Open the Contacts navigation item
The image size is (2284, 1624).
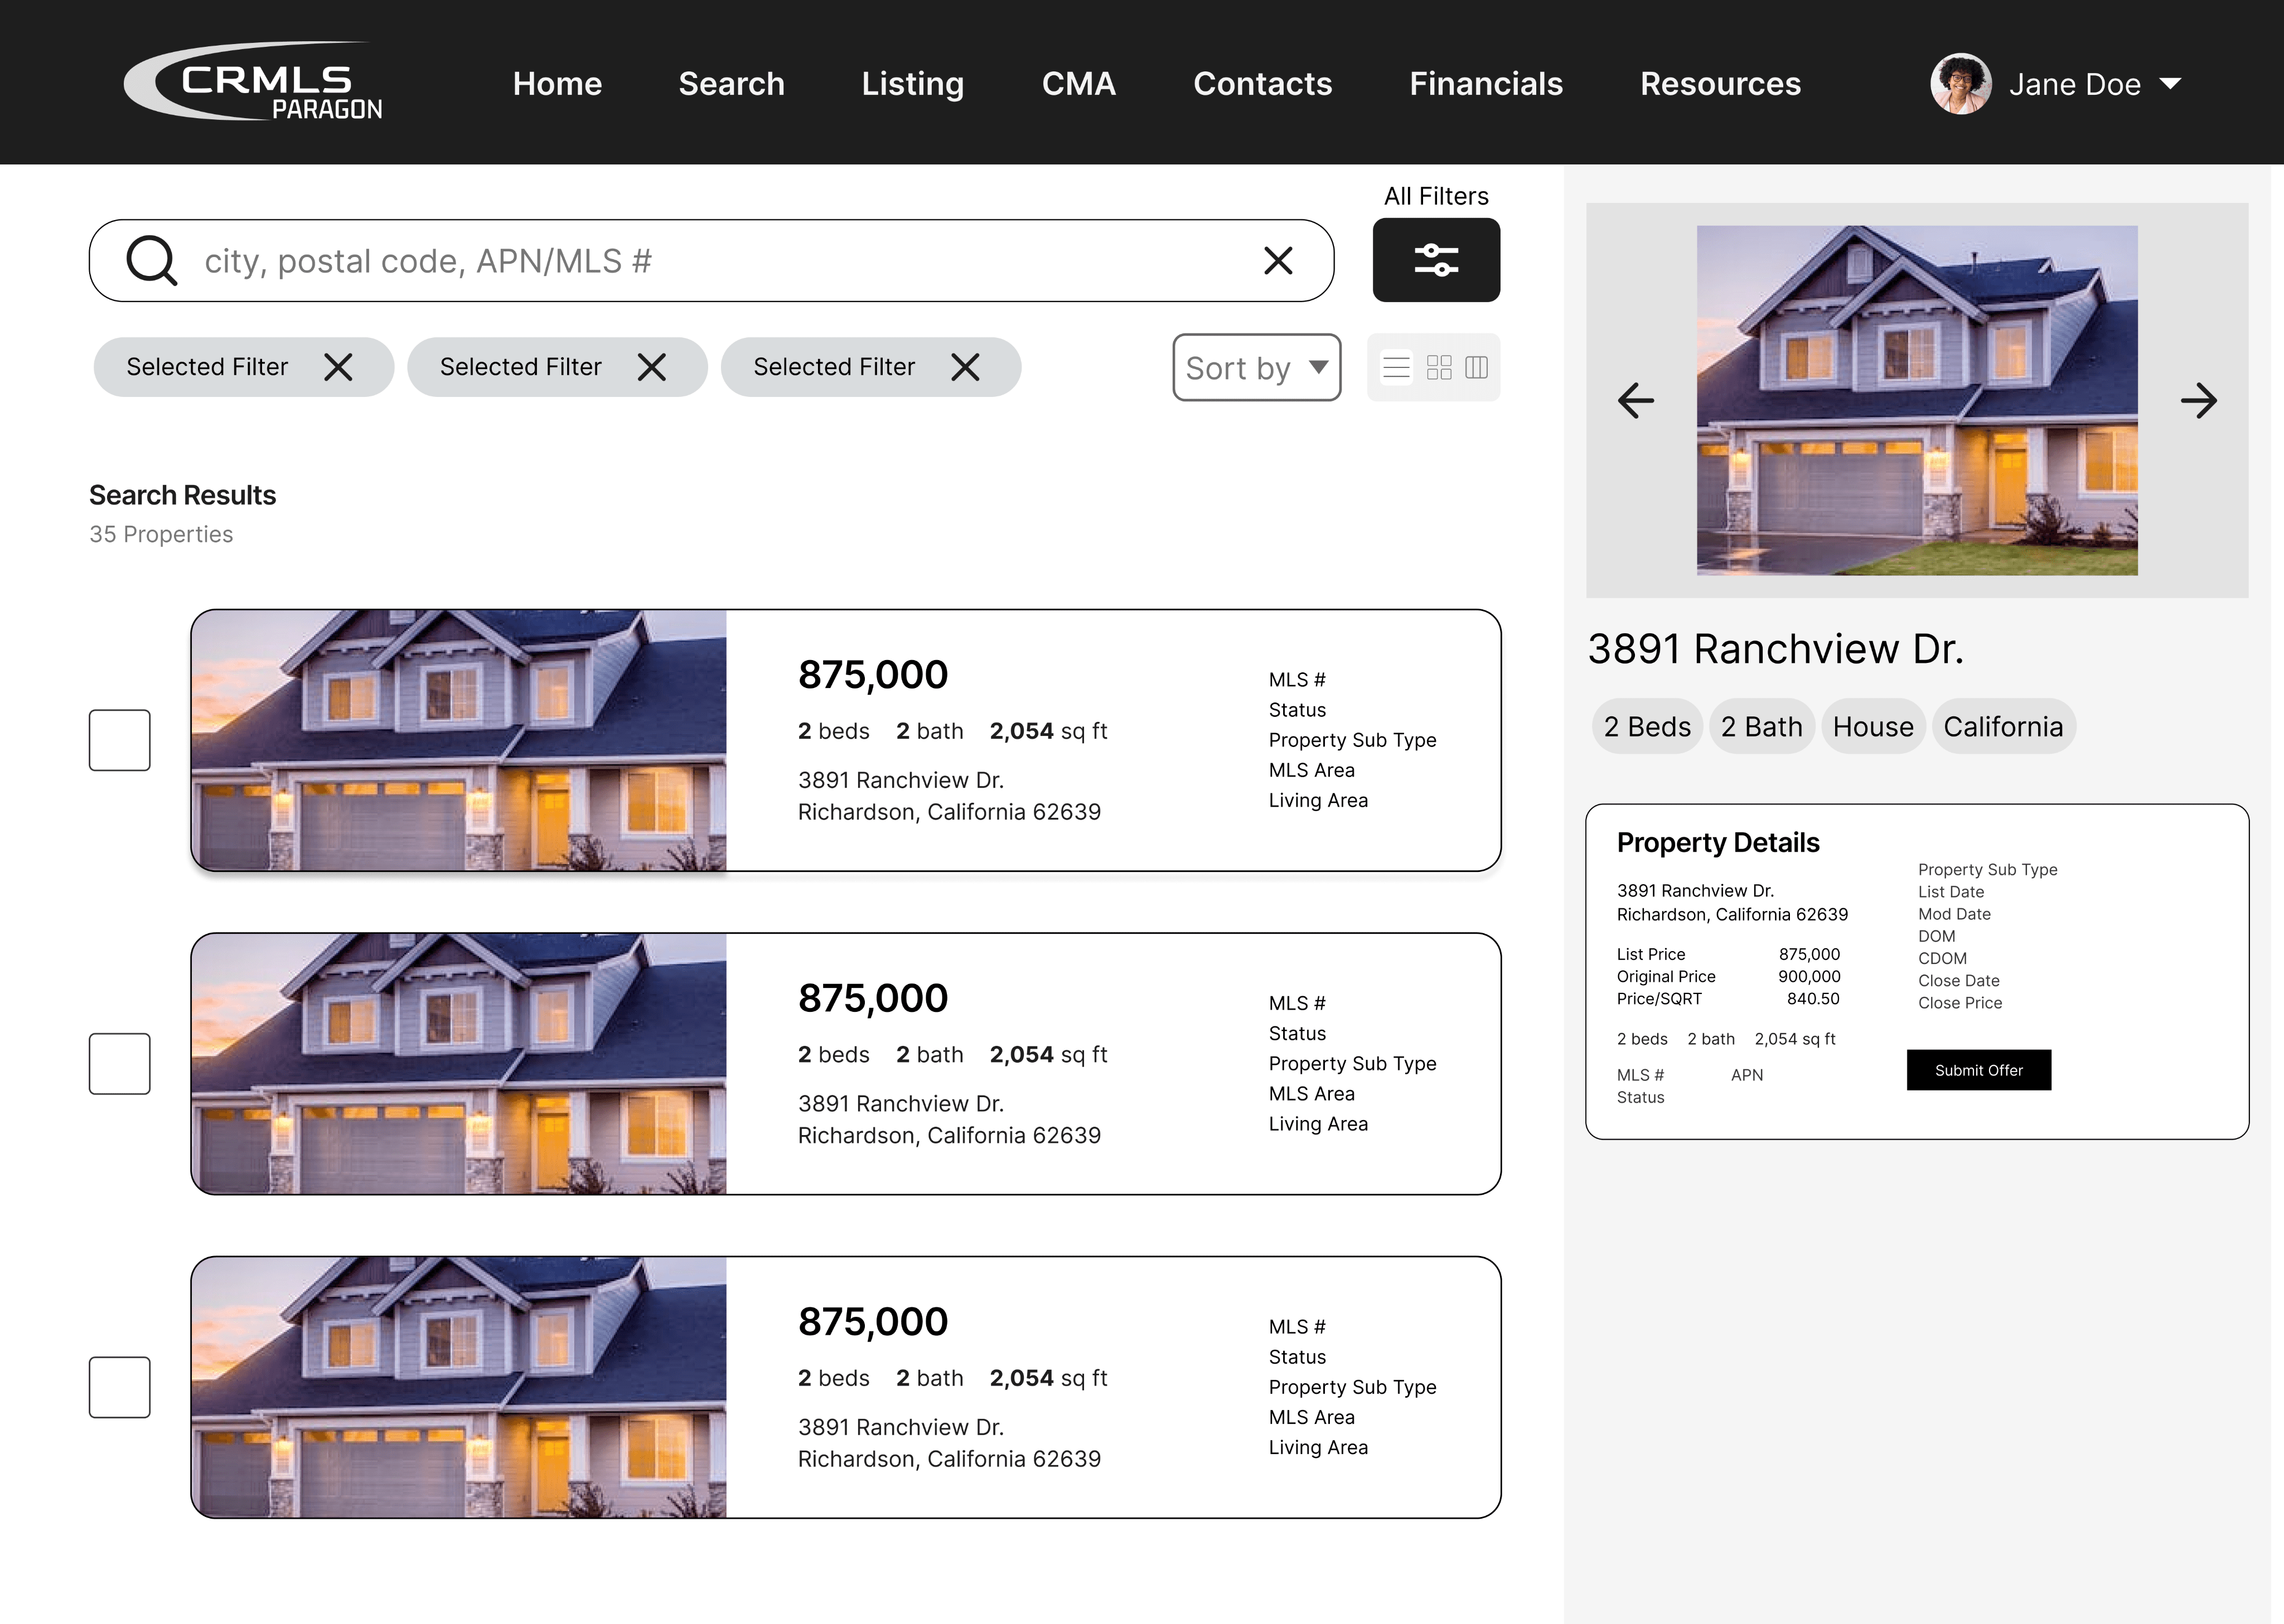(x=1262, y=84)
